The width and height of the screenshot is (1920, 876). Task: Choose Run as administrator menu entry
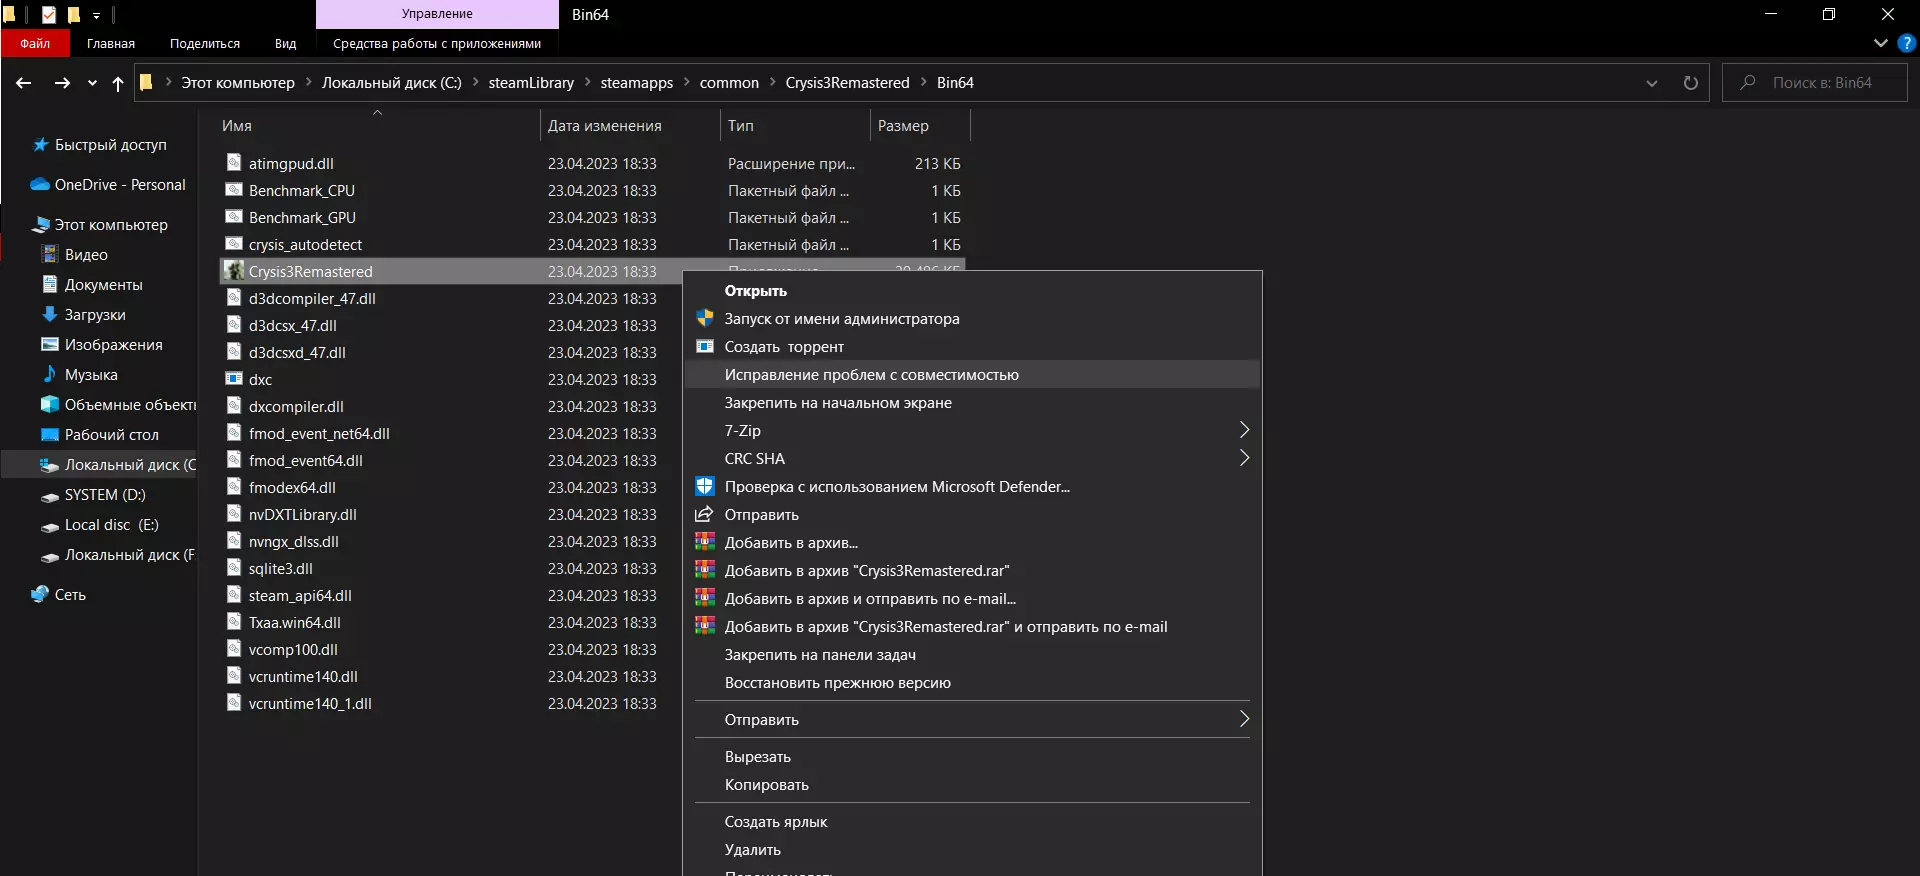click(x=841, y=319)
